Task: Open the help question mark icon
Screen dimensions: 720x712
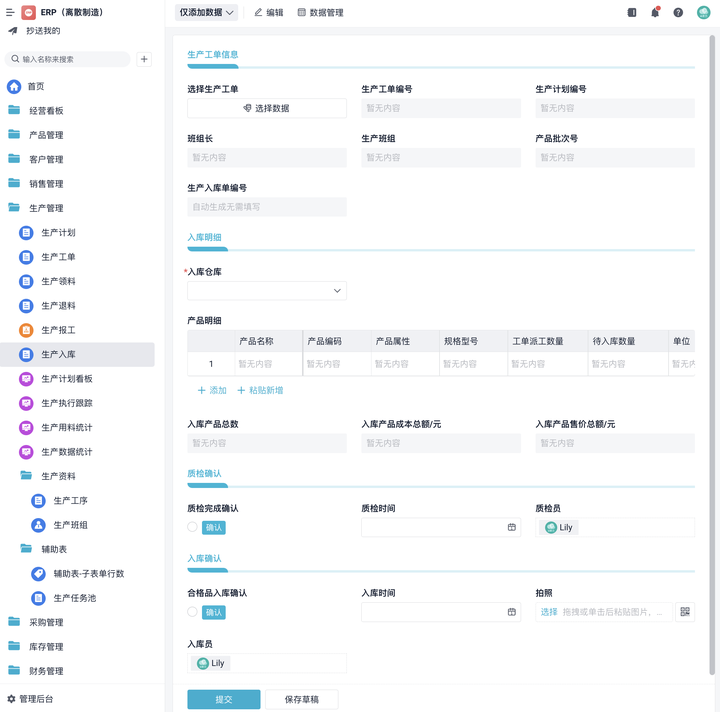Action: tap(678, 13)
